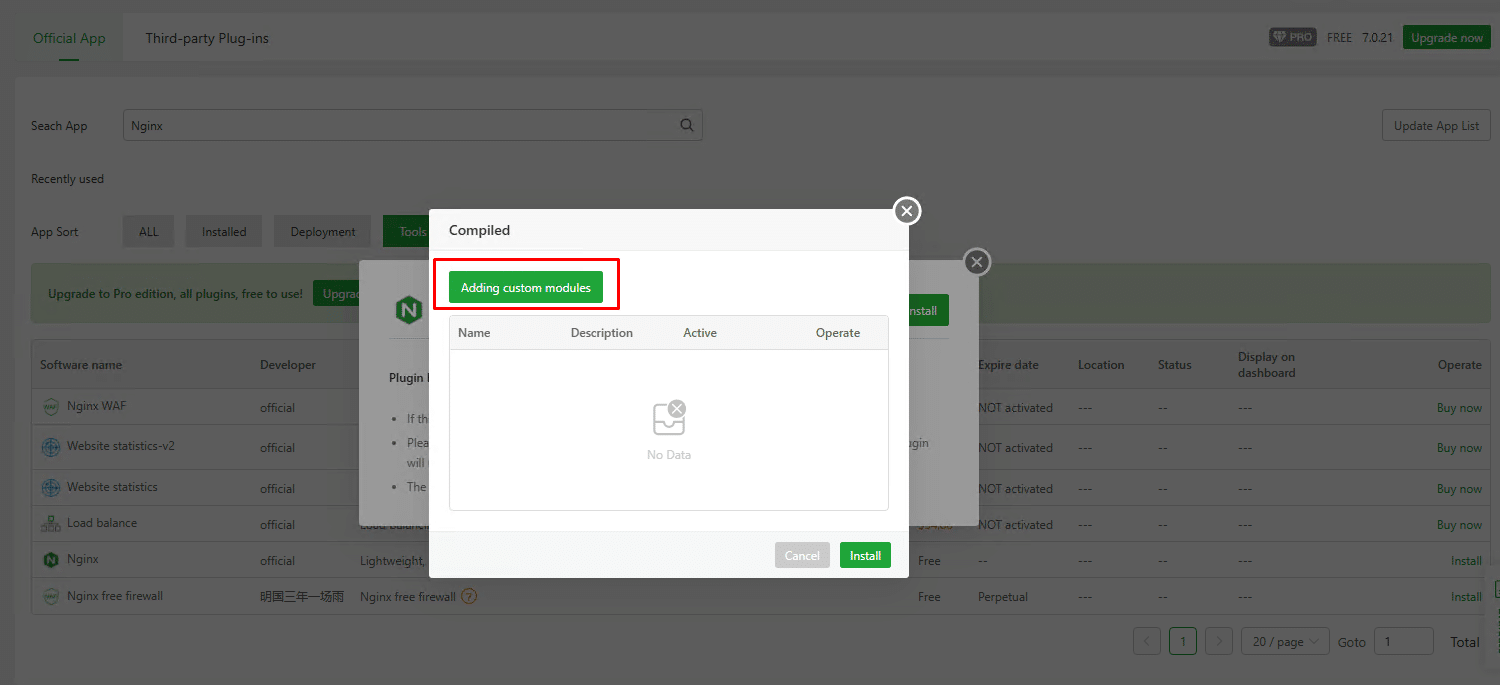Focus the Goto page input
The width and height of the screenshot is (1500, 685).
1405,641
